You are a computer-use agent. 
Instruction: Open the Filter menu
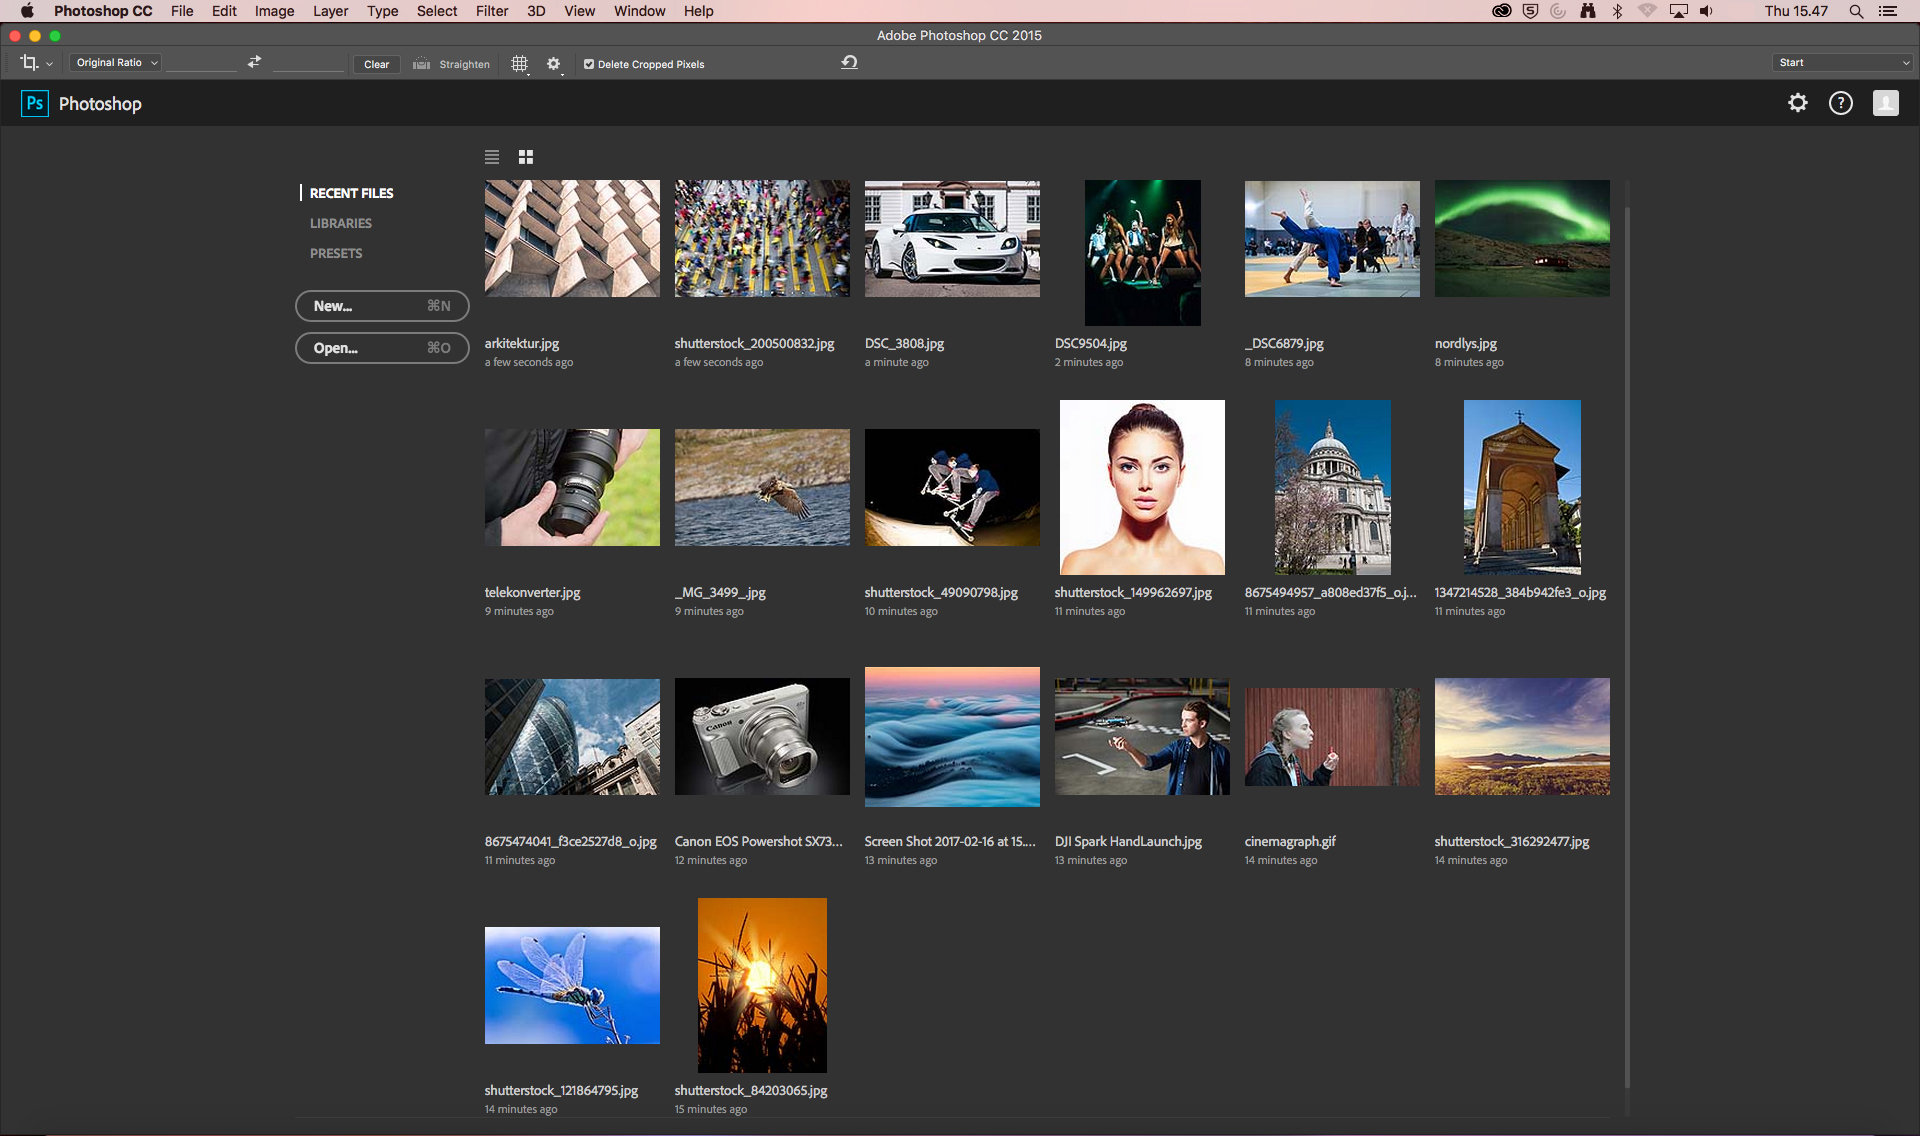click(492, 11)
